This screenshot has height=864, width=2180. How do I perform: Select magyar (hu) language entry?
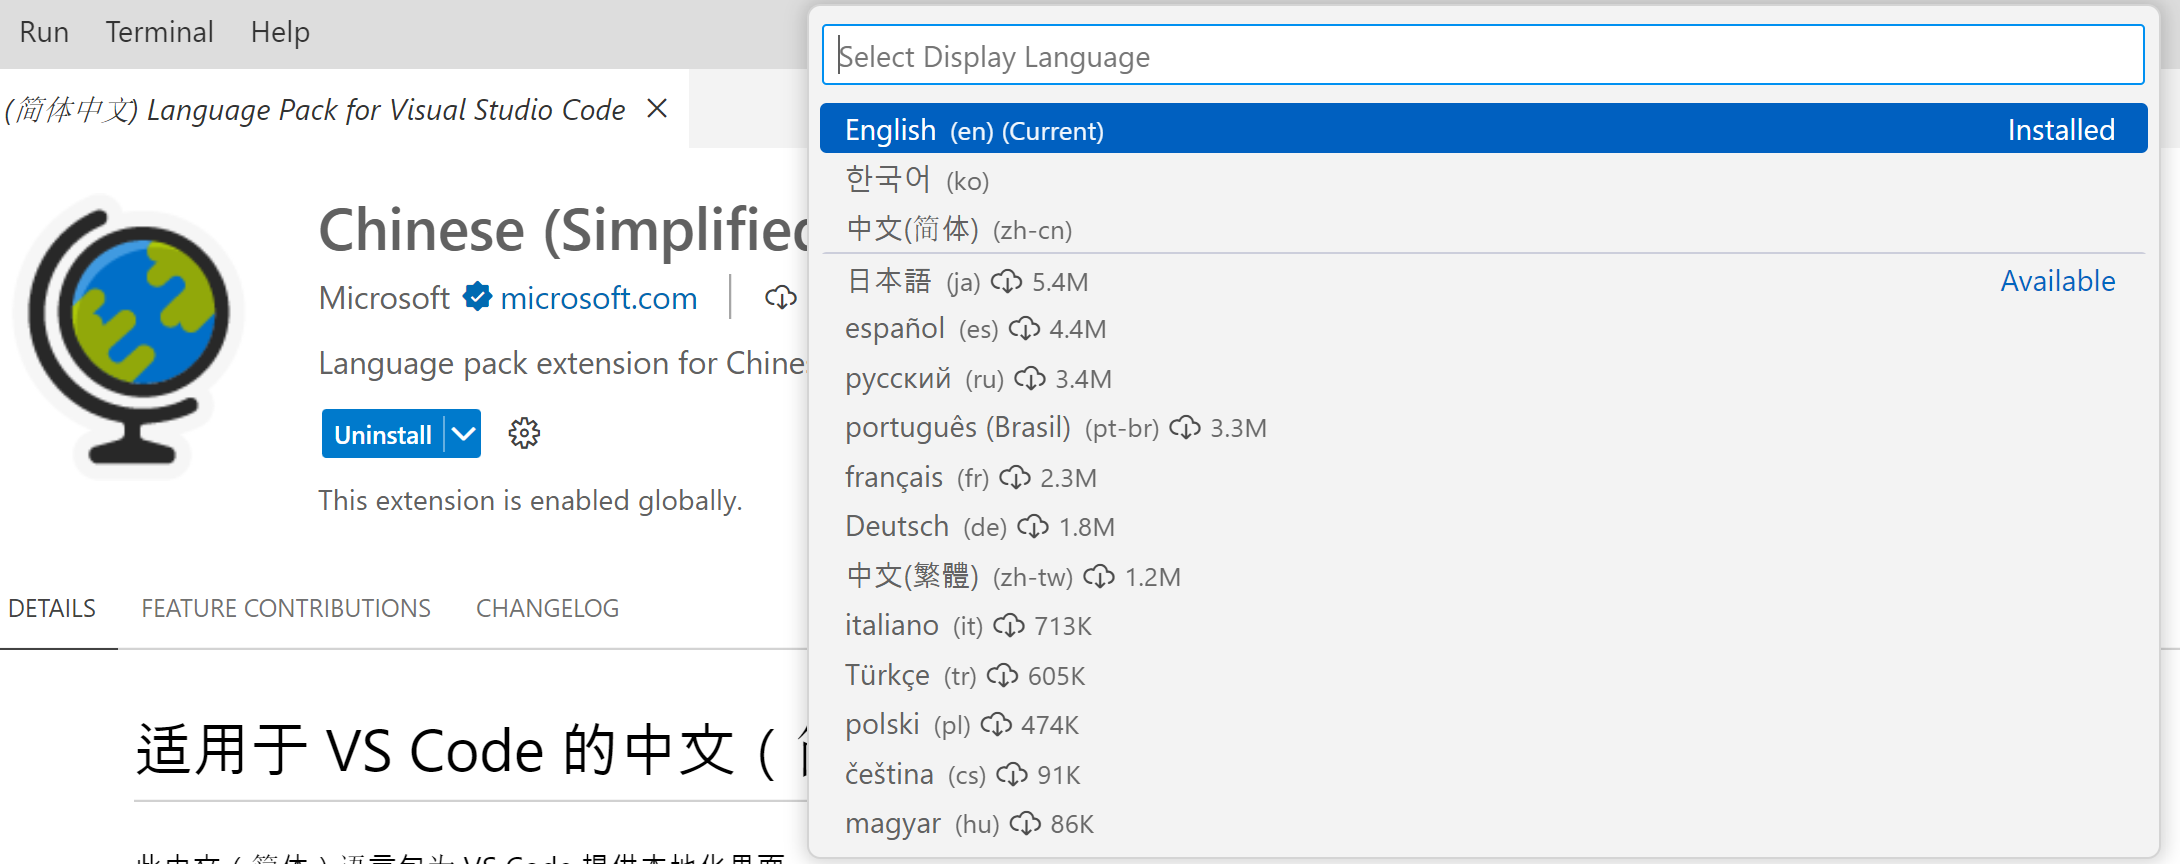1483,824
